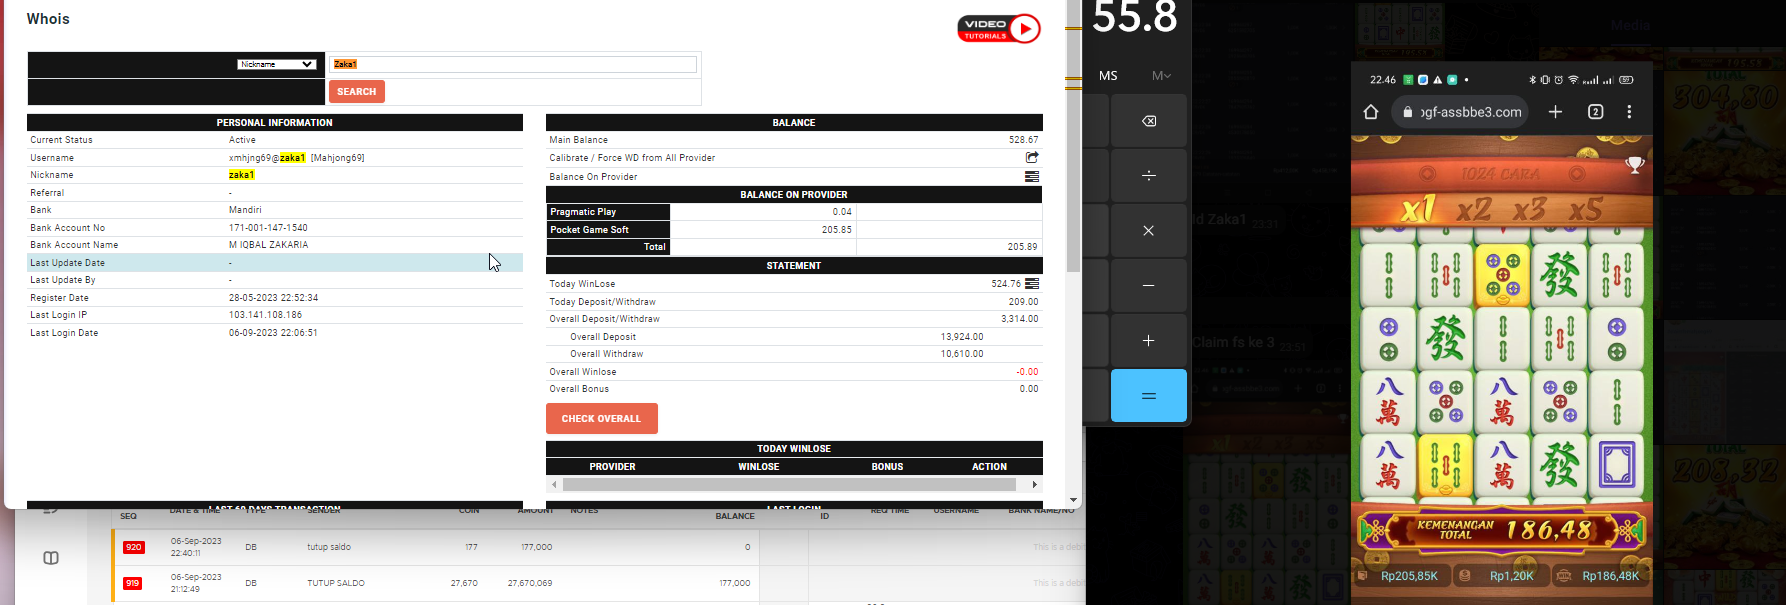Click the ACTION column header
Viewport: 1786px width, 605px height.
coord(989,467)
